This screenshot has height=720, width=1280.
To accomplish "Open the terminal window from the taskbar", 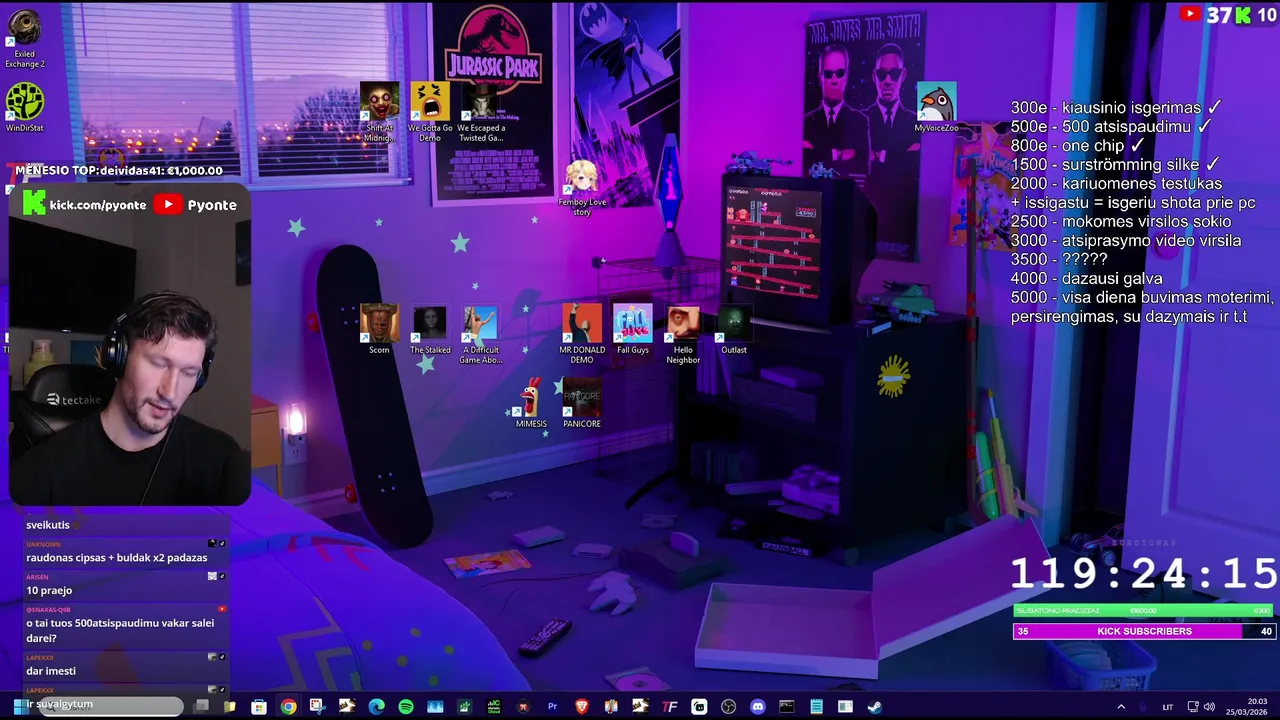I will [787, 707].
